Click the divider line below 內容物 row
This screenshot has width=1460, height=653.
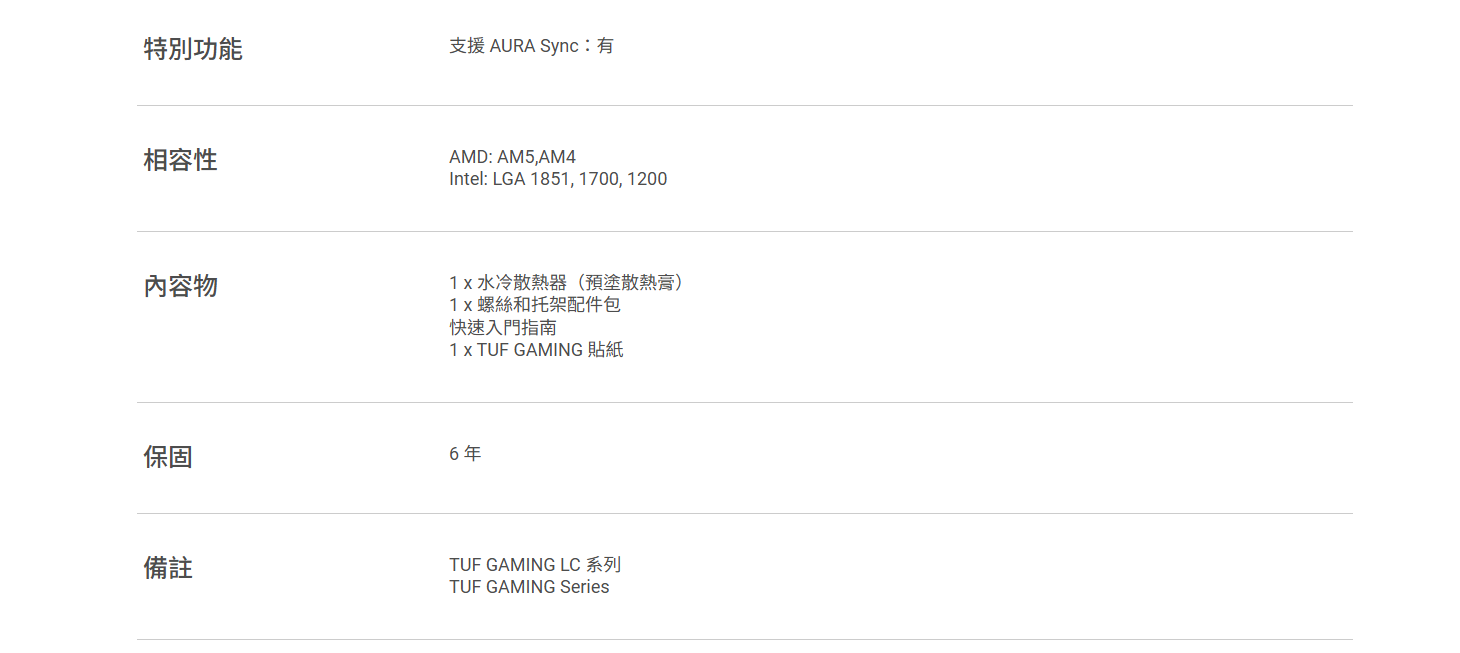(x=744, y=402)
